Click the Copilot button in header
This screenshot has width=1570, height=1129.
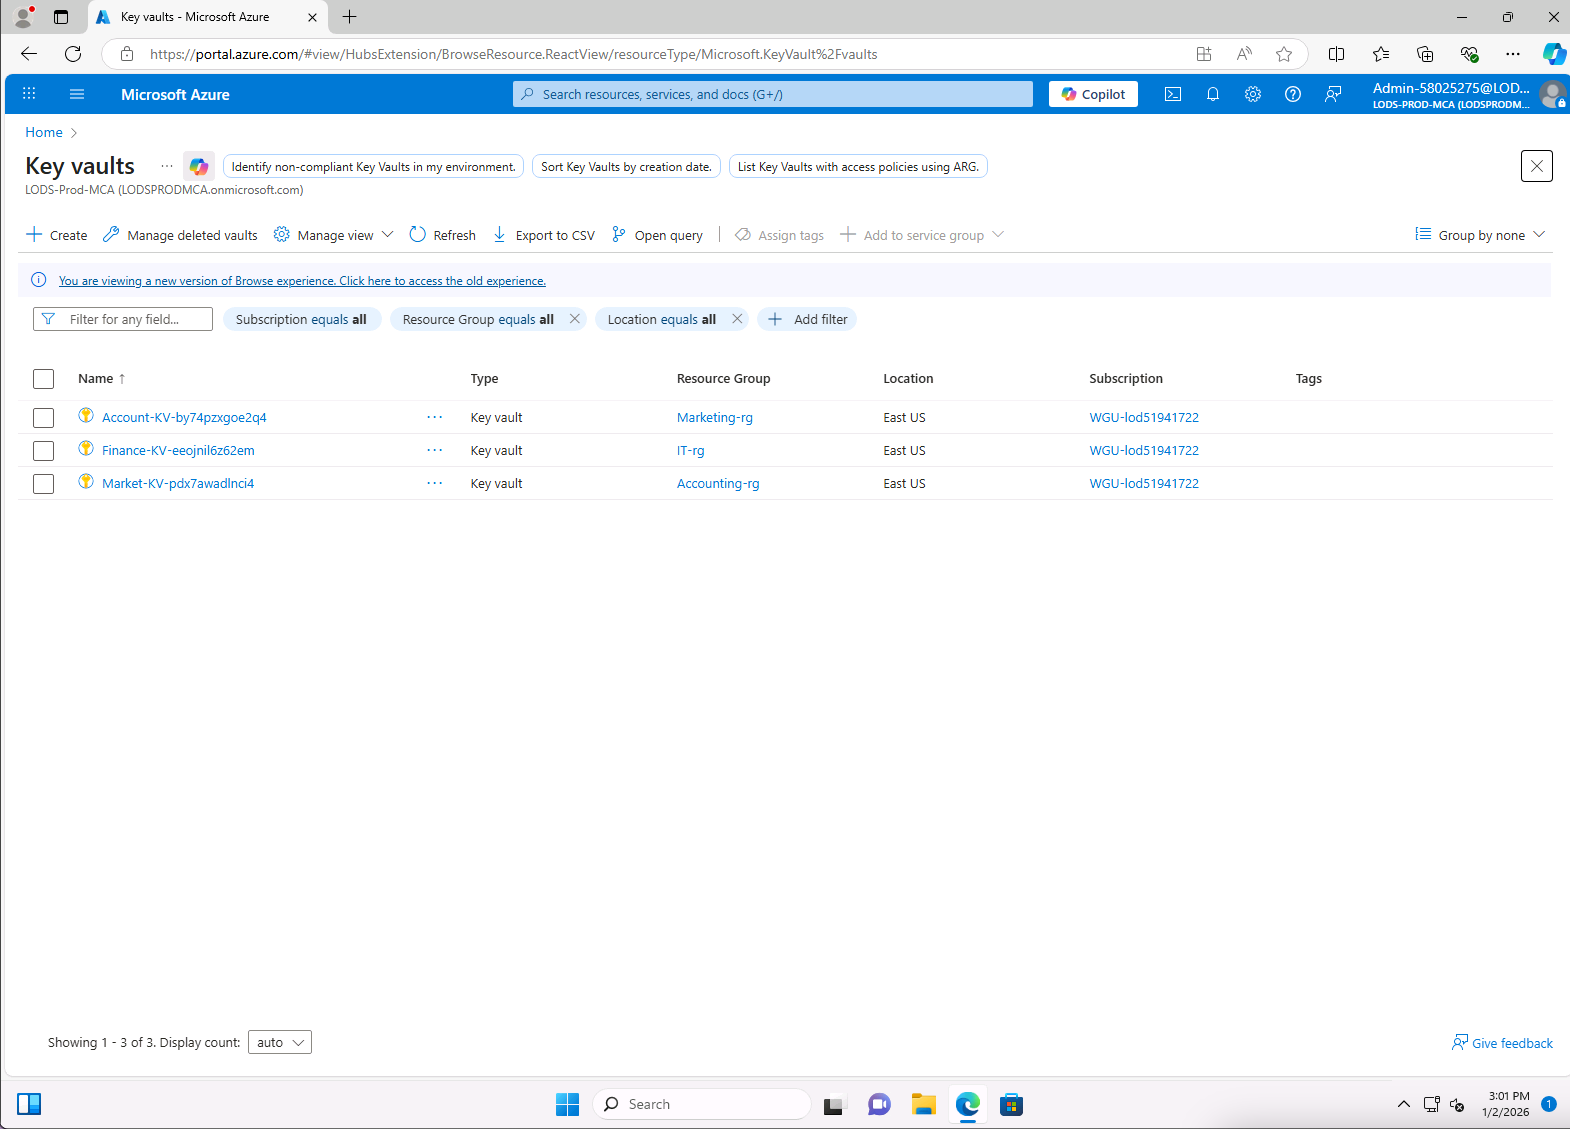coord(1093,94)
